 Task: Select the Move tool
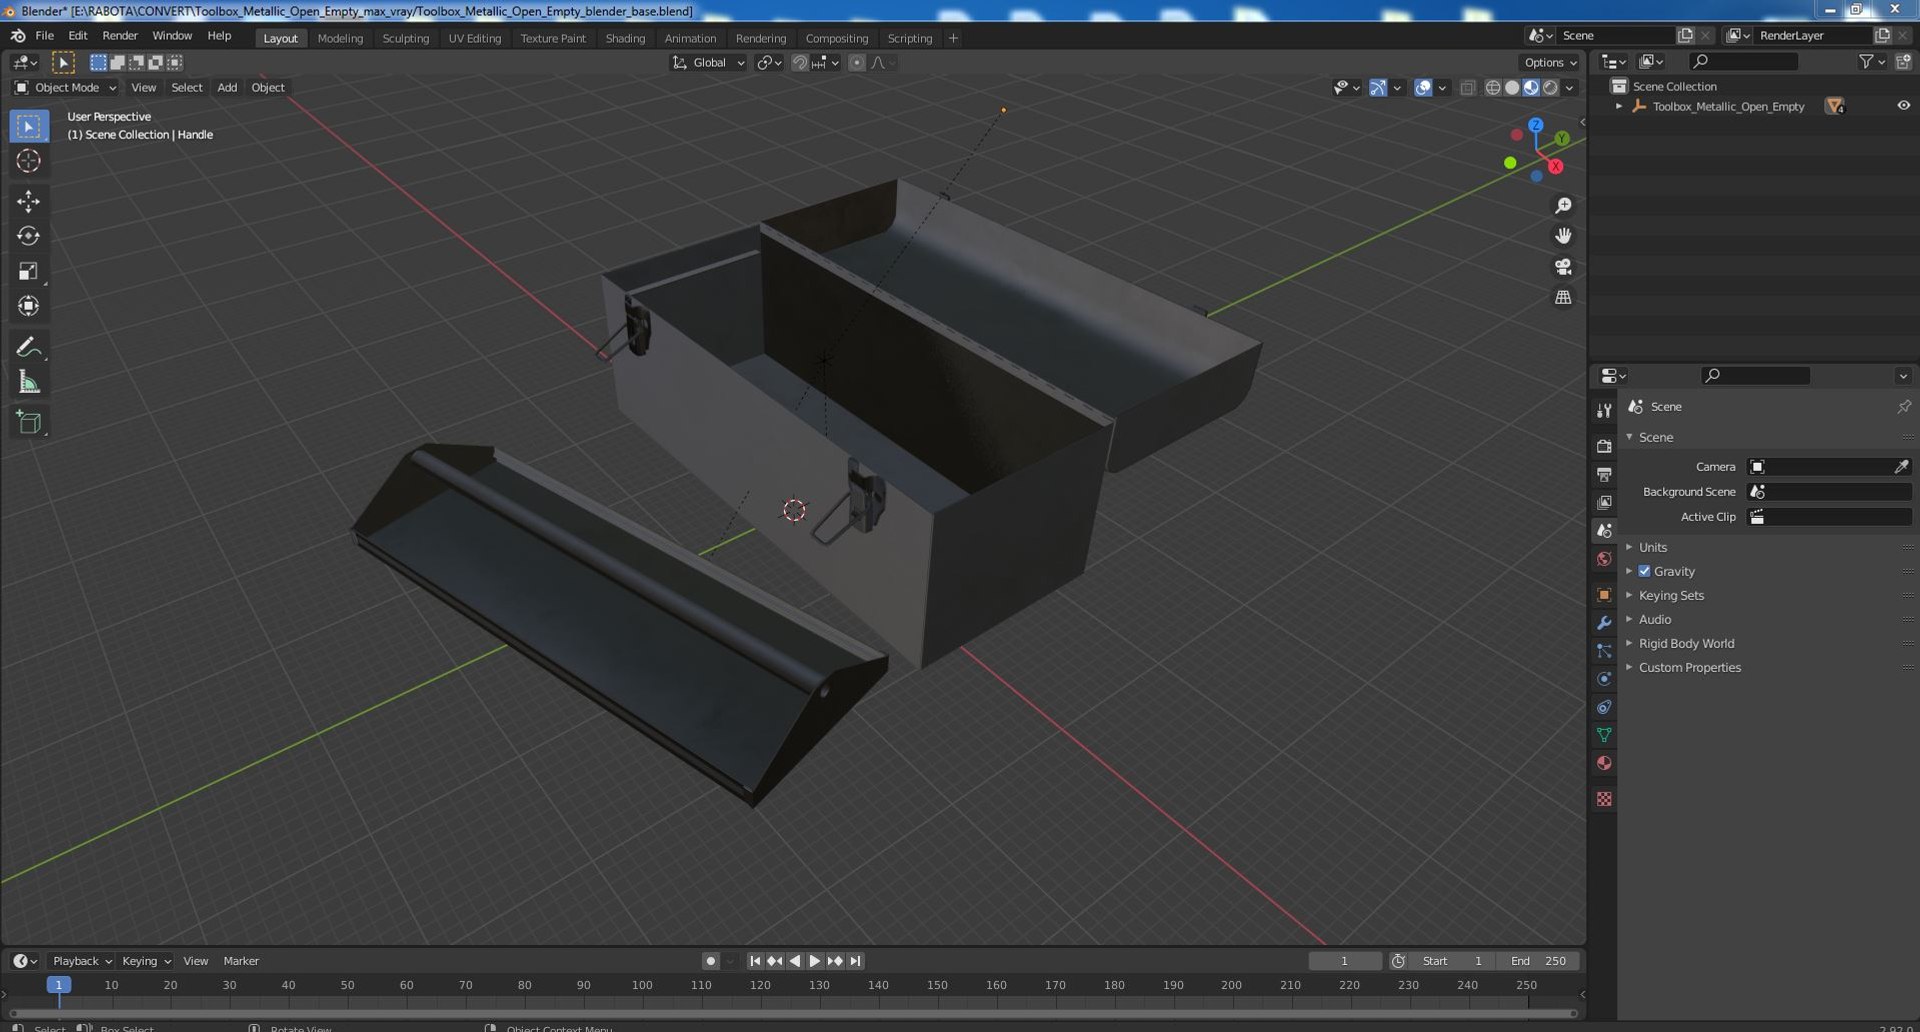pyautogui.click(x=29, y=201)
